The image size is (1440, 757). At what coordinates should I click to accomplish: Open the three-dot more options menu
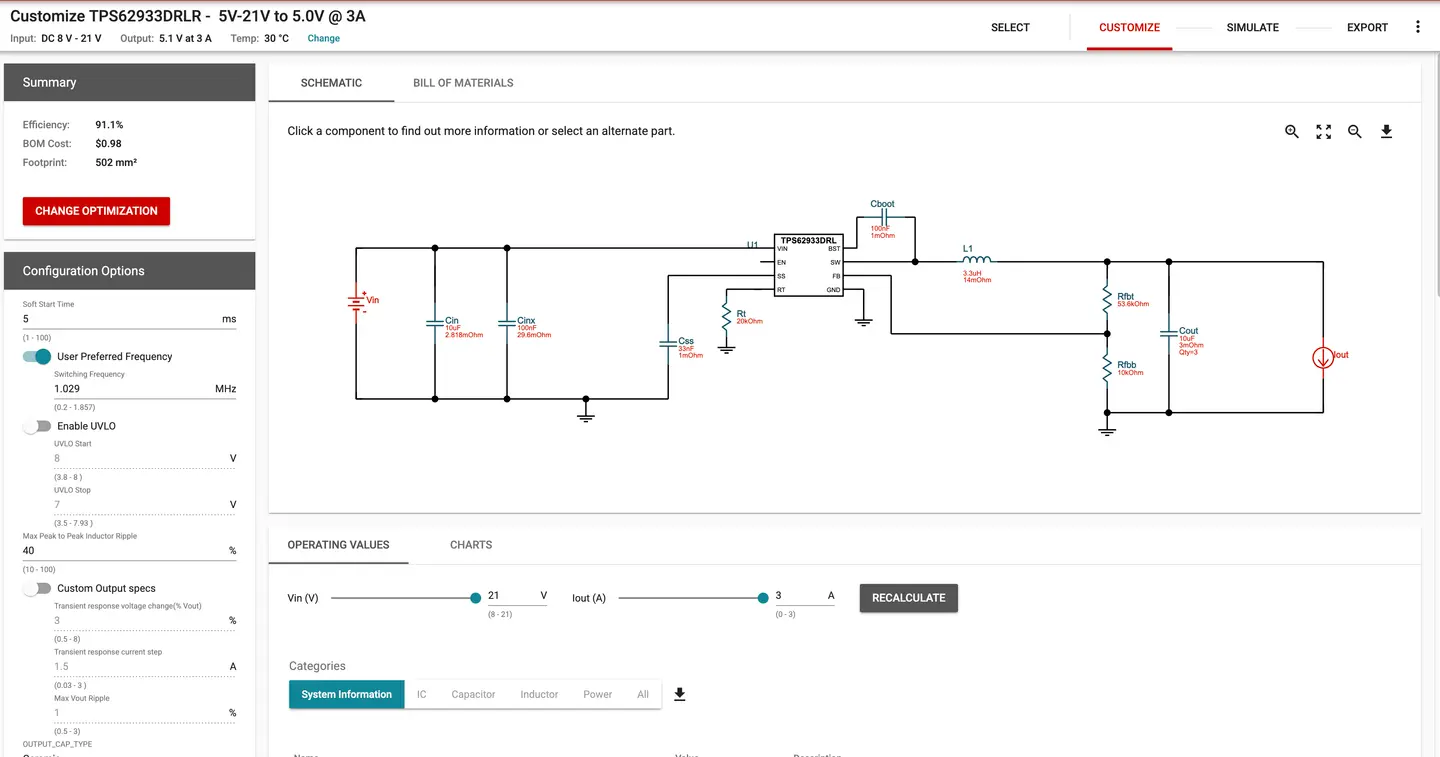1417,27
